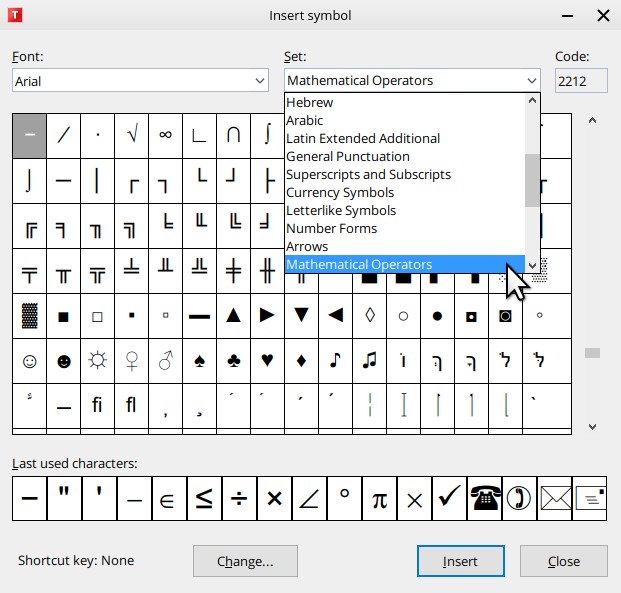
Task: Choose the pi symbol in last used characters
Action: tap(379, 499)
